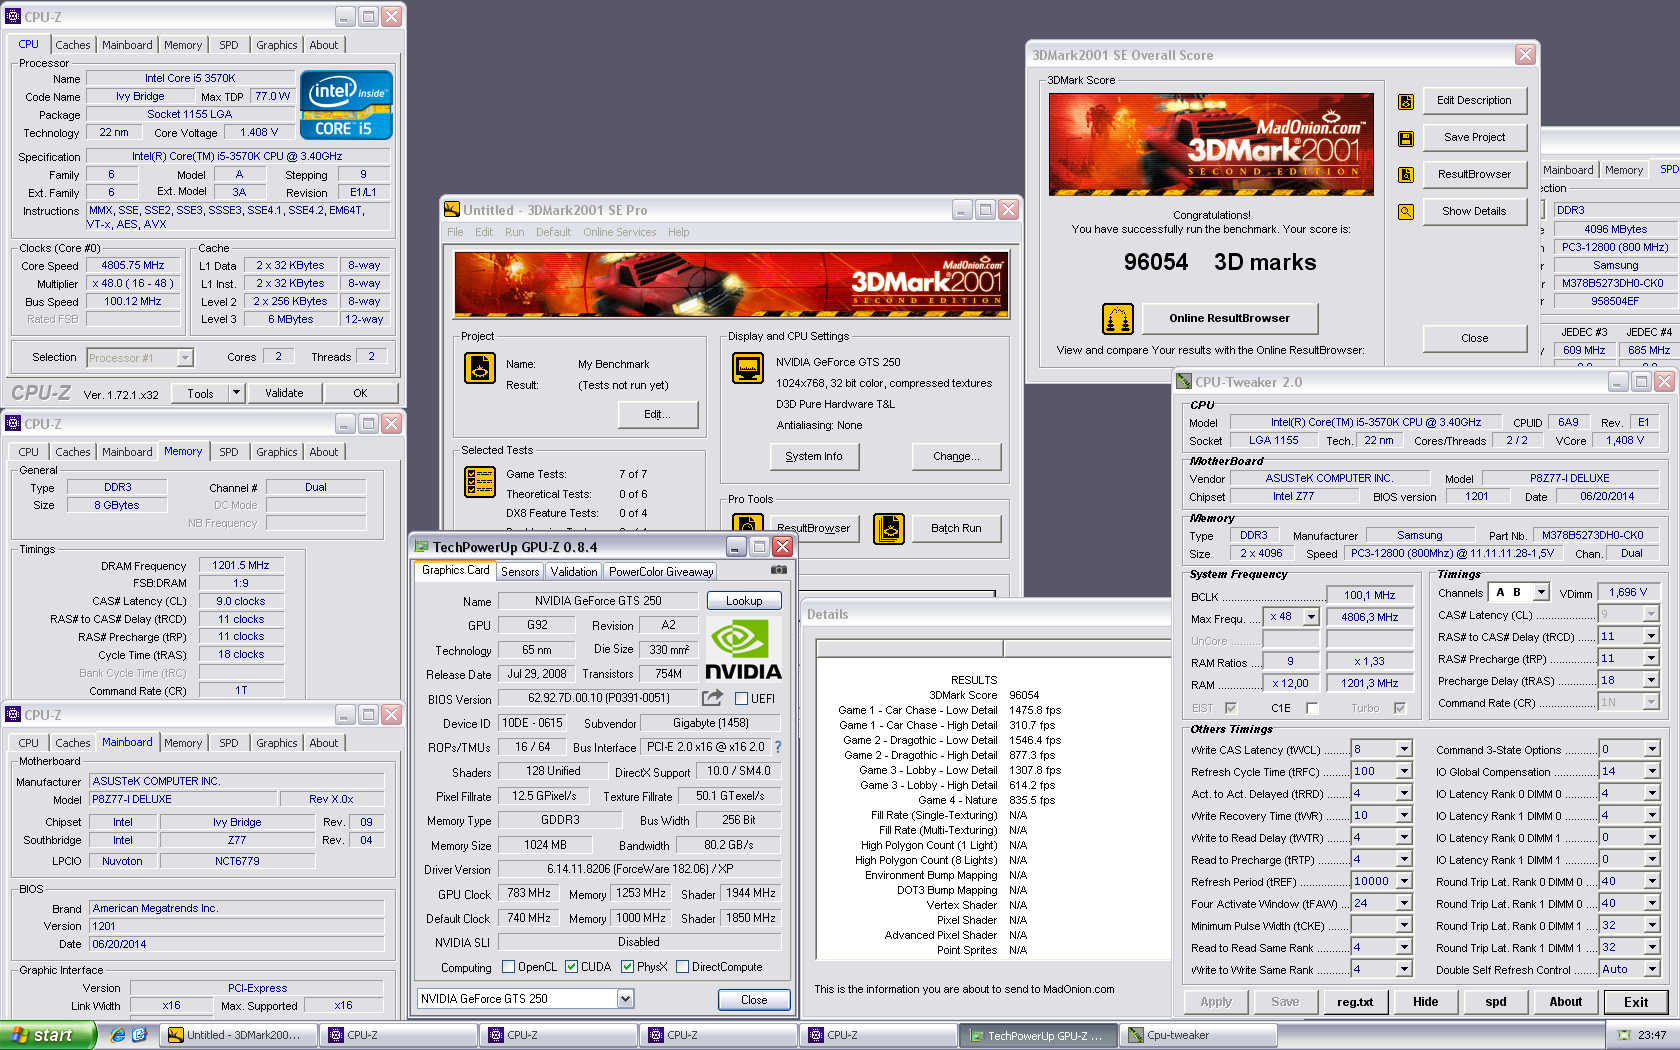Open the RAS# to CAS# Delay (tRCD) dropdown in CPU-Tweaker
Viewport: 1680px width, 1050px height.
pos(1651,636)
